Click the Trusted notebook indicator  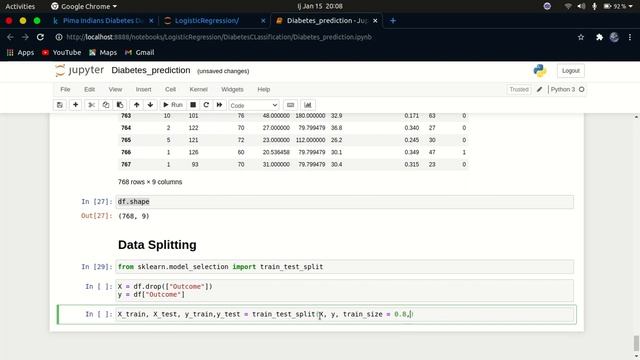[x=519, y=89]
